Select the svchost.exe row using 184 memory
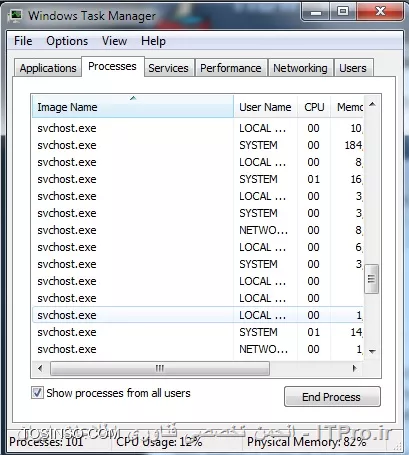Screen dimensions: 409x455 [x=197, y=145]
